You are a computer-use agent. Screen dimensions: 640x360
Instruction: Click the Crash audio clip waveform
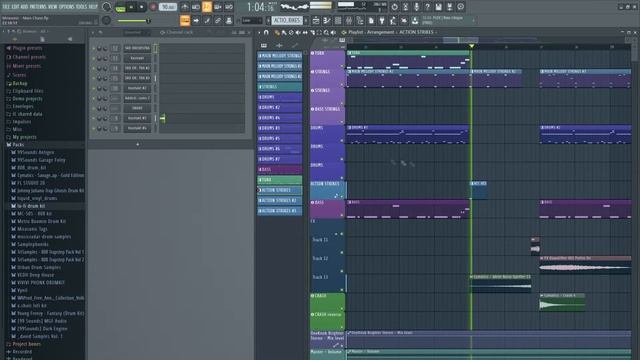pos(562,304)
